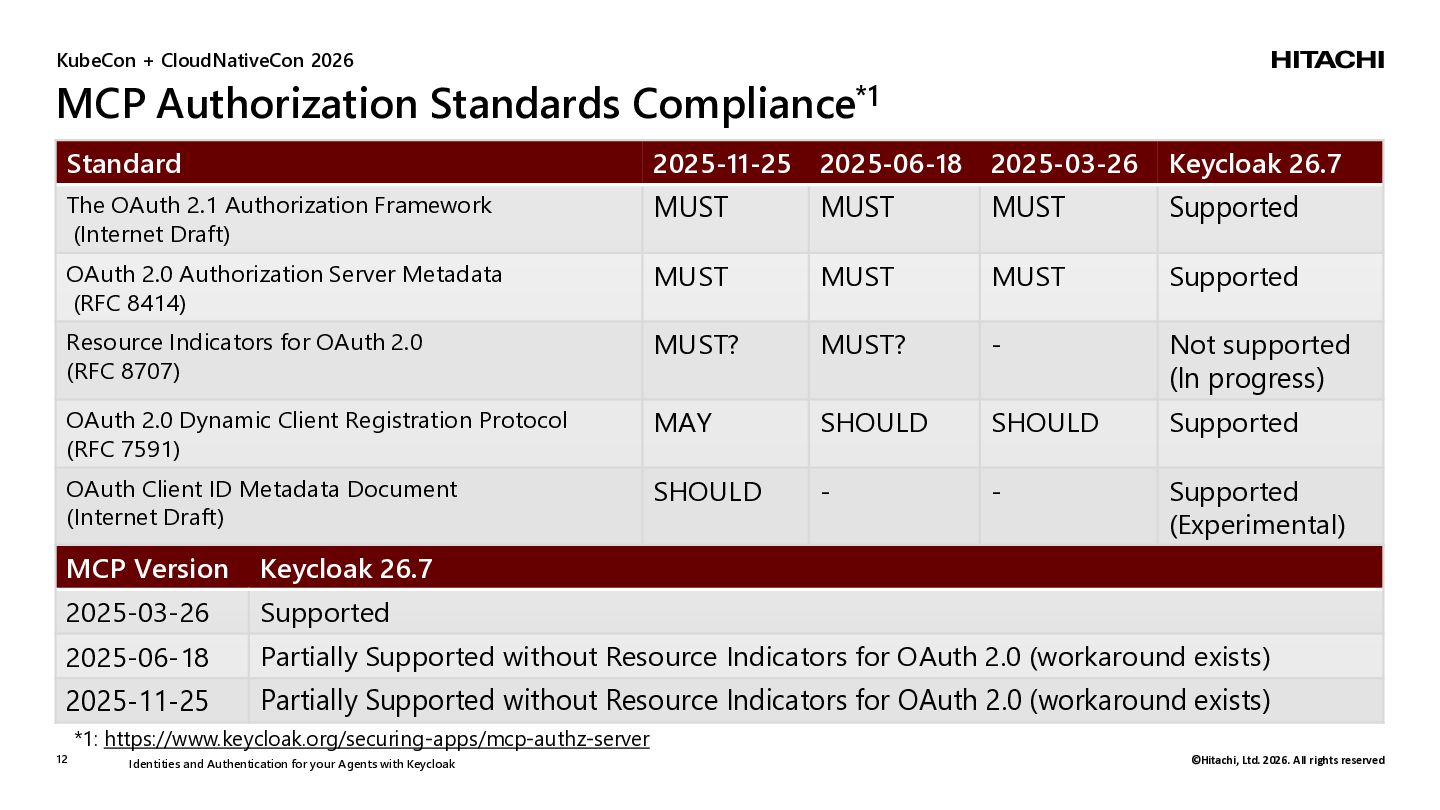Select MUST for Server Metadata under 2025-11-25
Viewport: 1440px width, 810px height.
click(691, 277)
